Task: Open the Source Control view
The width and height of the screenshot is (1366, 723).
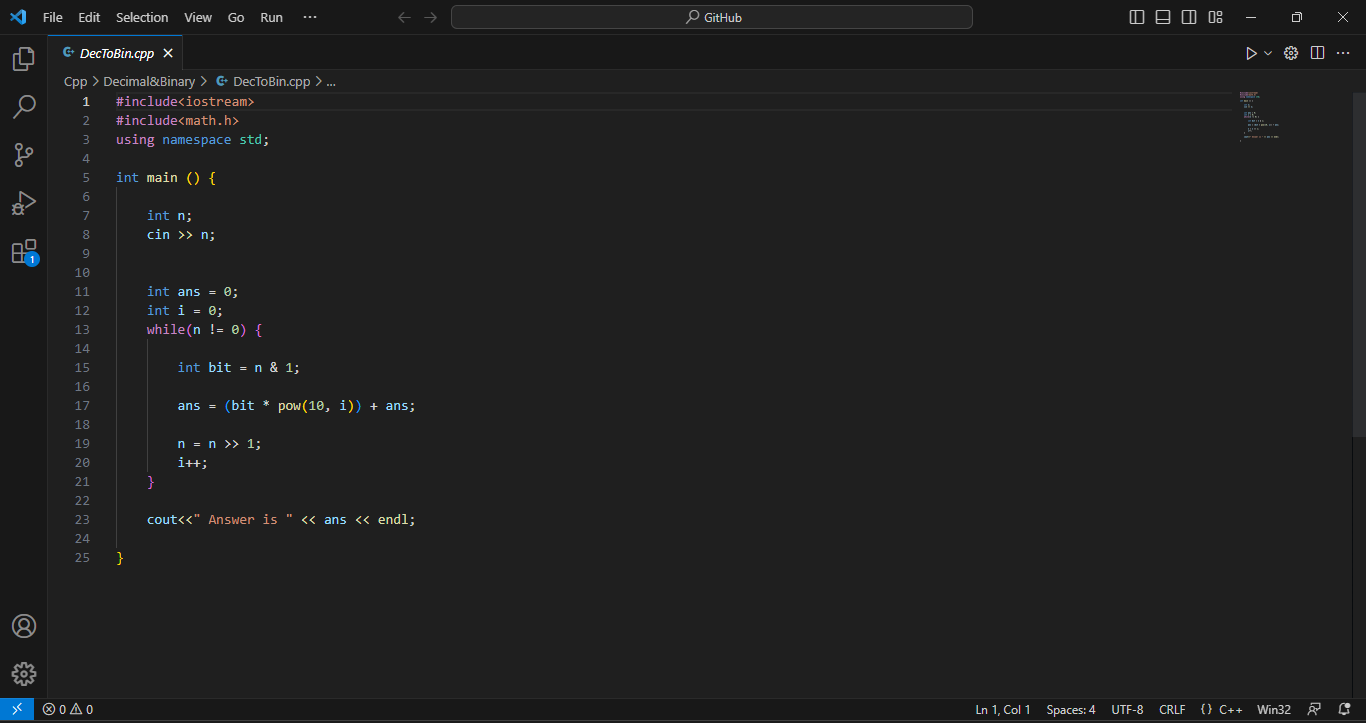Action: point(24,155)
